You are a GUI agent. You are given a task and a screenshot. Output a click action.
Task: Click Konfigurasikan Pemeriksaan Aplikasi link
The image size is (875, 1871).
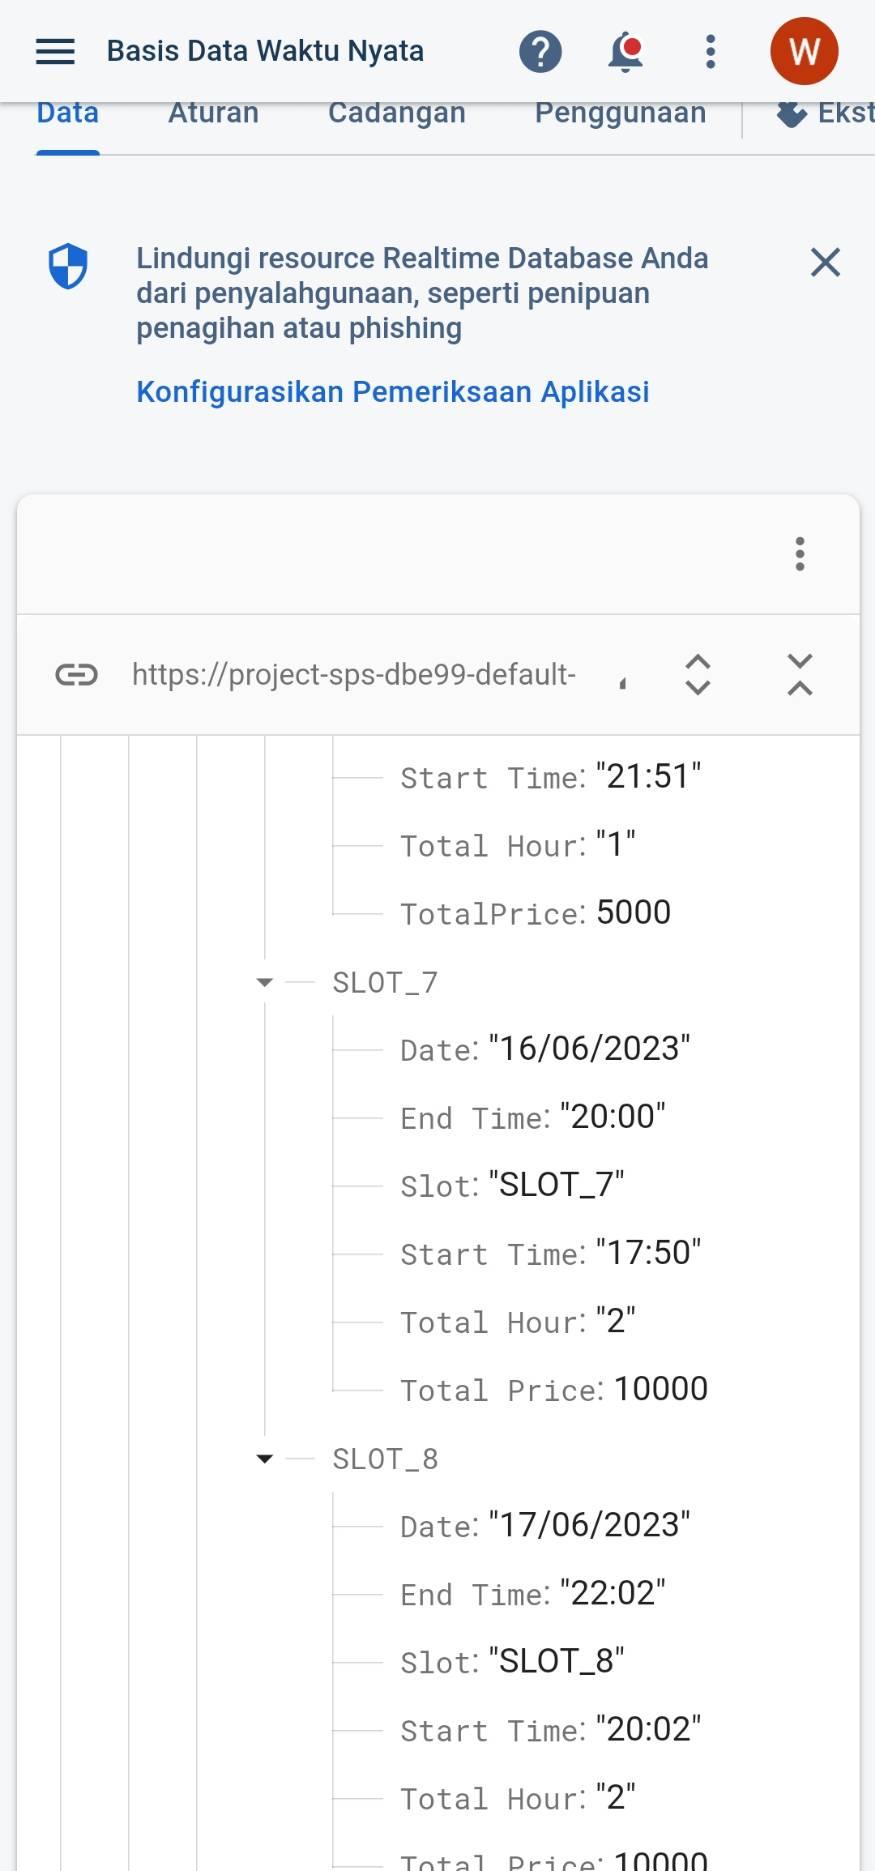392,392
